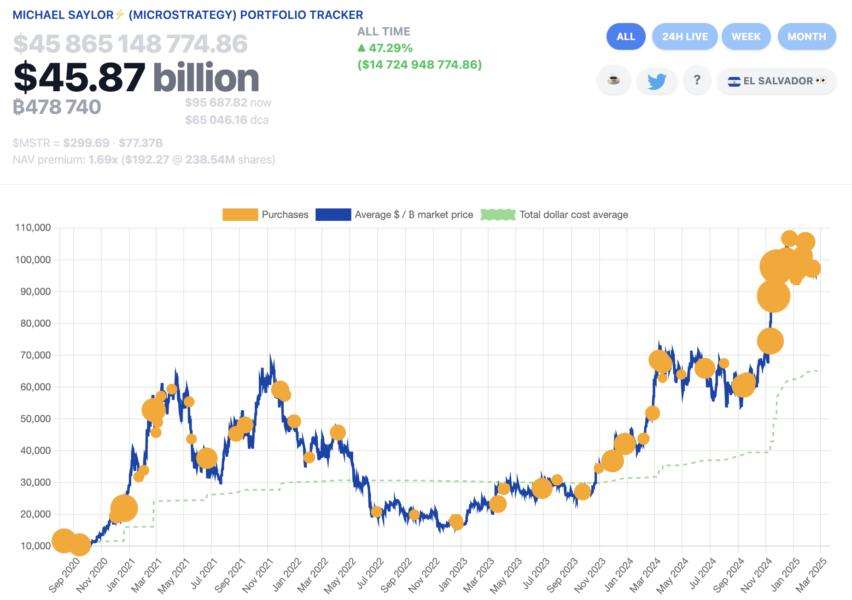The image size is (852, 600).
Task: Switch to the 24H LIVE tab
Action: (x=685, y=36)
